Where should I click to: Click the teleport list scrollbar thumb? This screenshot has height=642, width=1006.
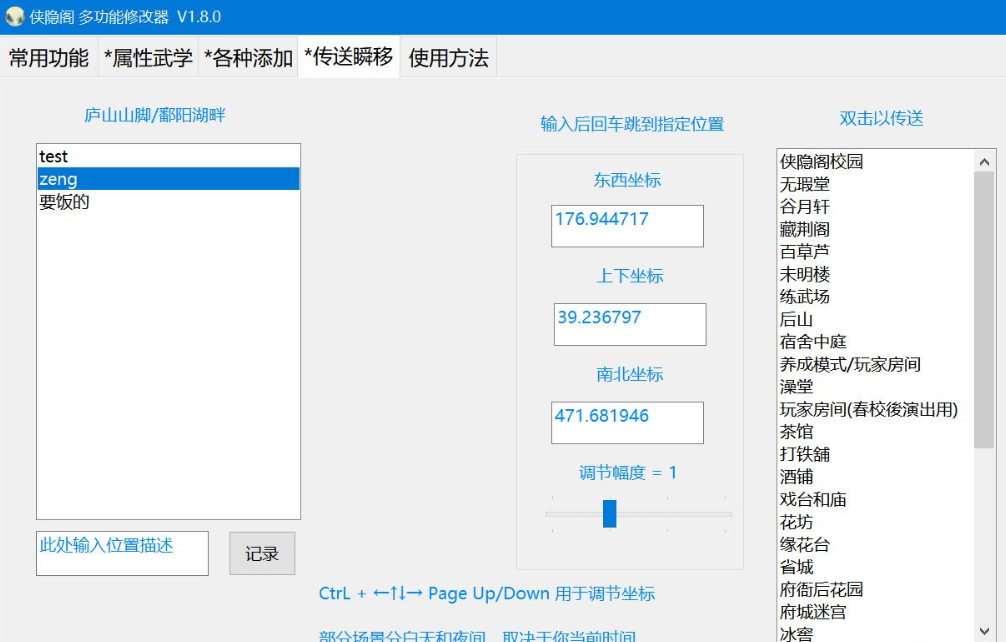(x=984, y=310)
